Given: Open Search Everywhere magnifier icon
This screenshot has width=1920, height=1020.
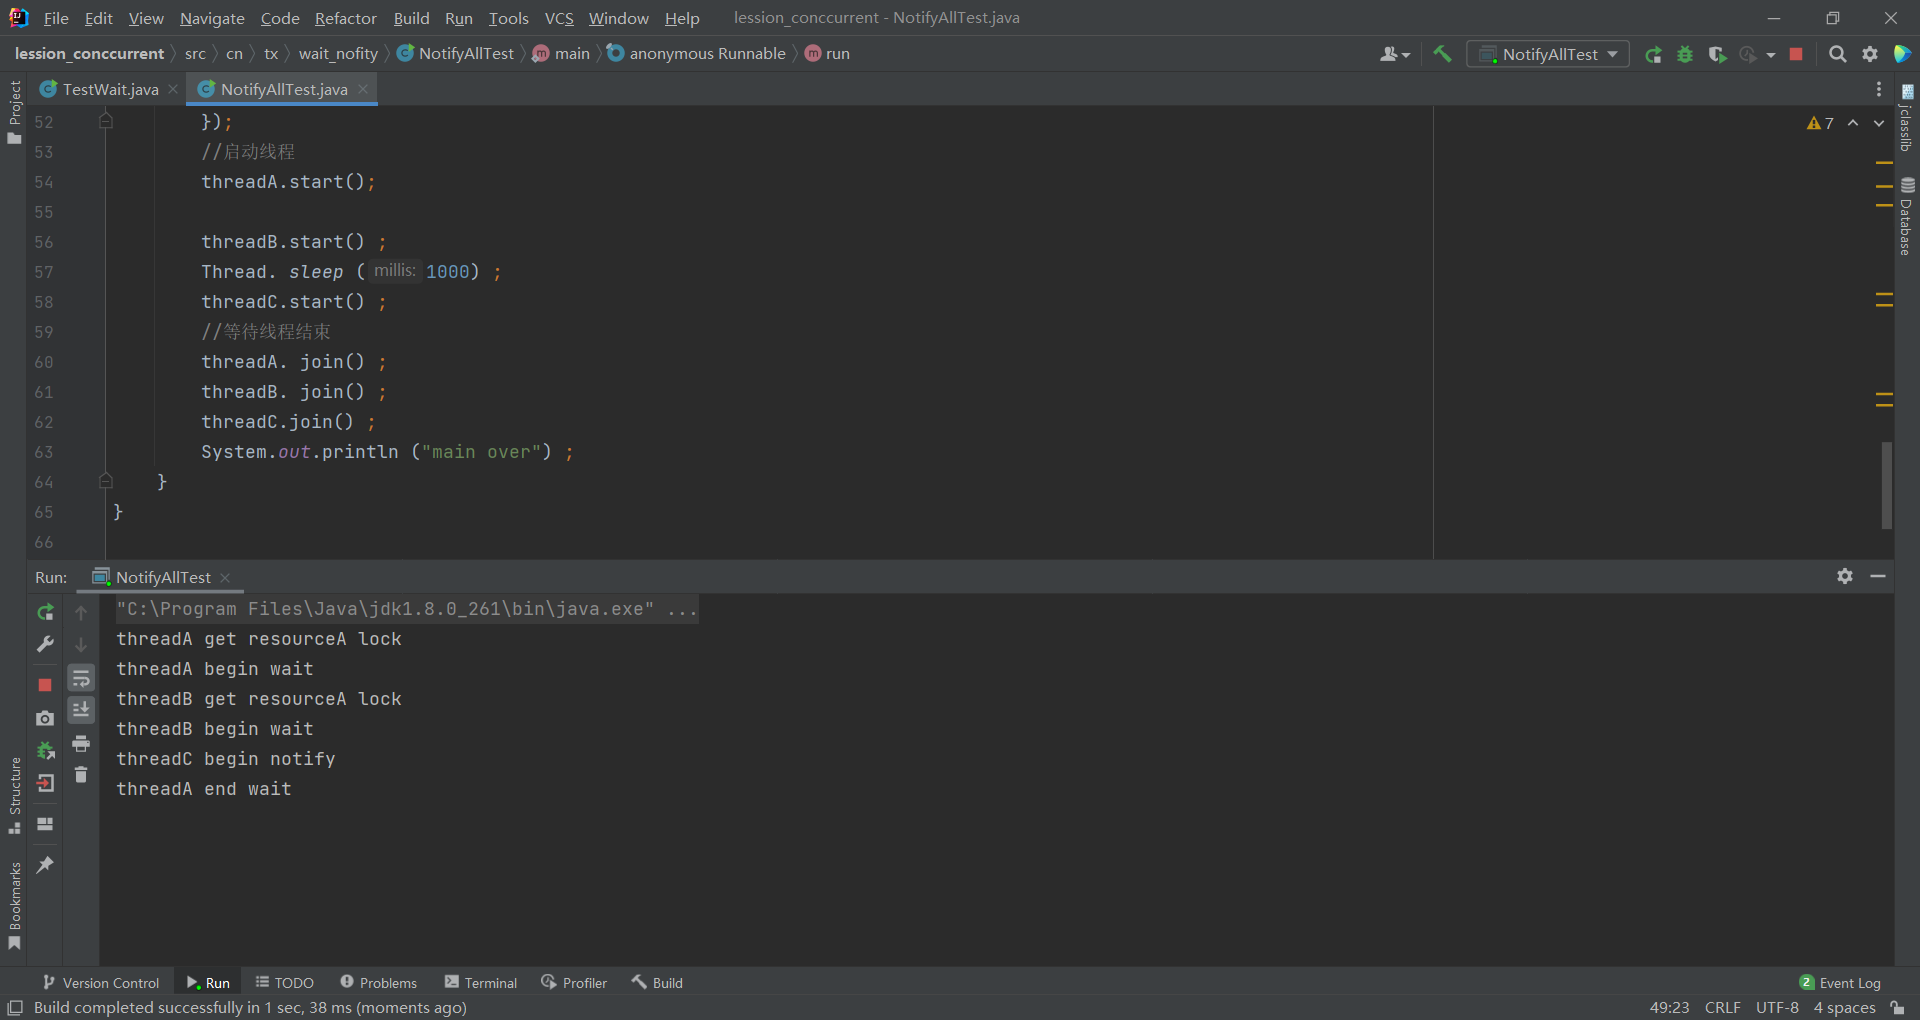Looking at the screenshot, I should pos(1837,54).
